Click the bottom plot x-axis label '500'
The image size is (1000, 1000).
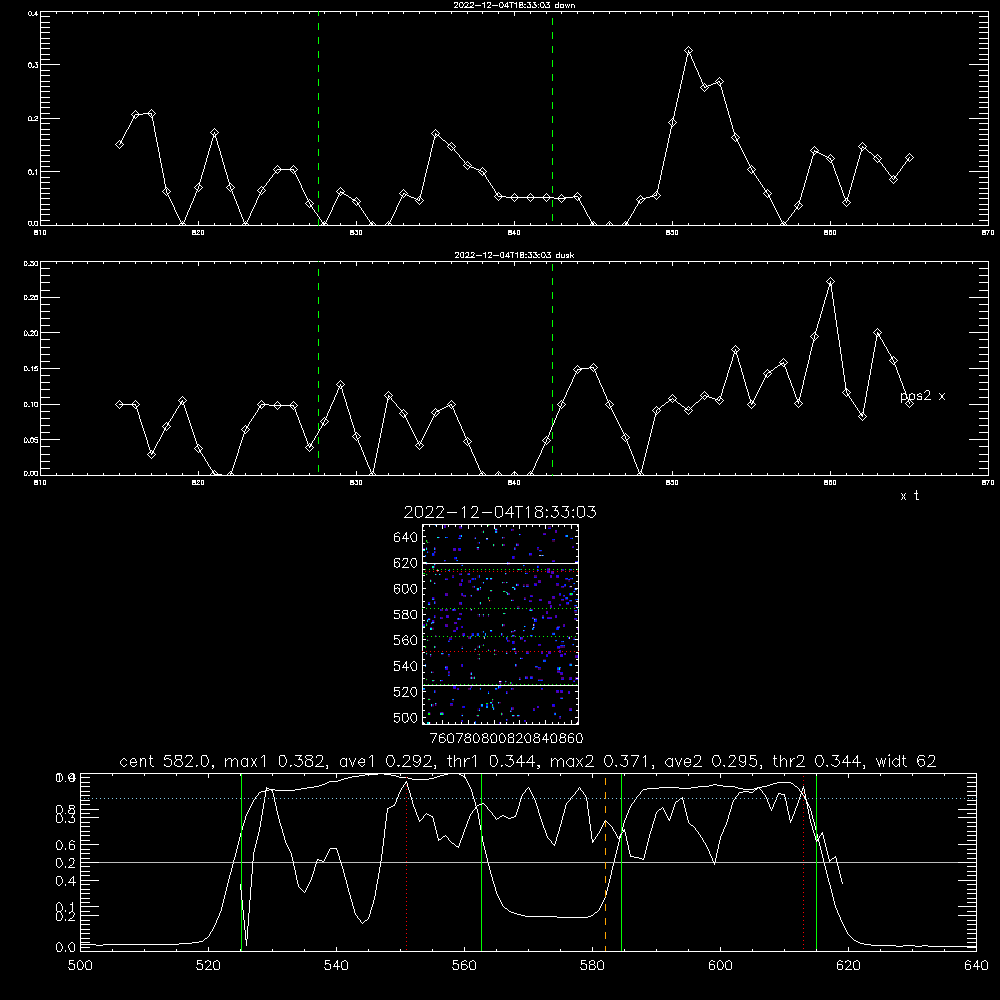pyautogui.click(x=80, y=966)
